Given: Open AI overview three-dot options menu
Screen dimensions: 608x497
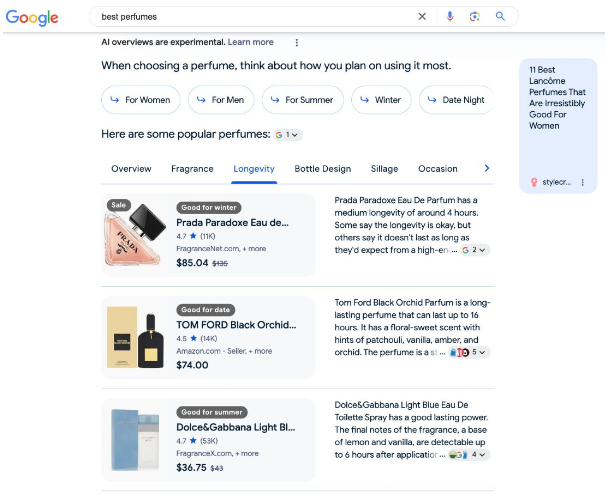Looking at the screenshot, I should point(296,42).
